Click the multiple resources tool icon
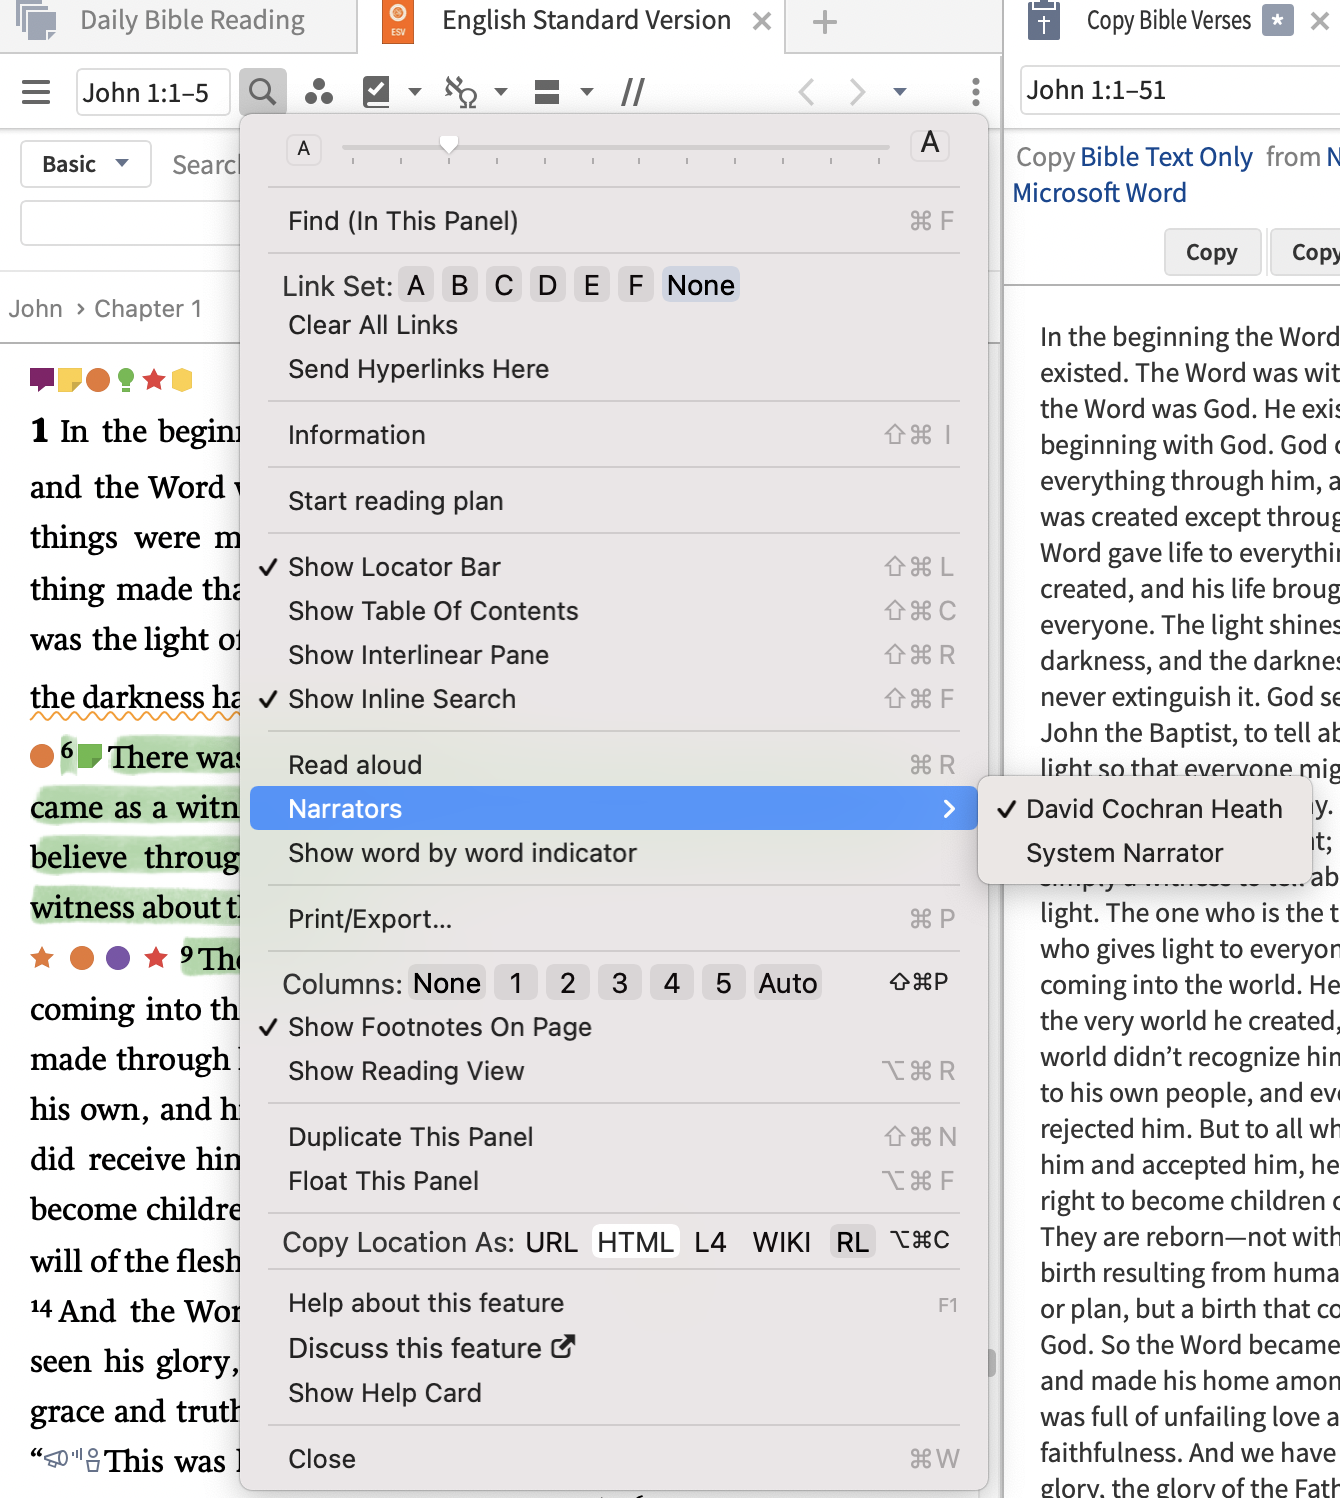Image resolution: width=1340 pixels, height=1498 pixels. click(461, 92)
